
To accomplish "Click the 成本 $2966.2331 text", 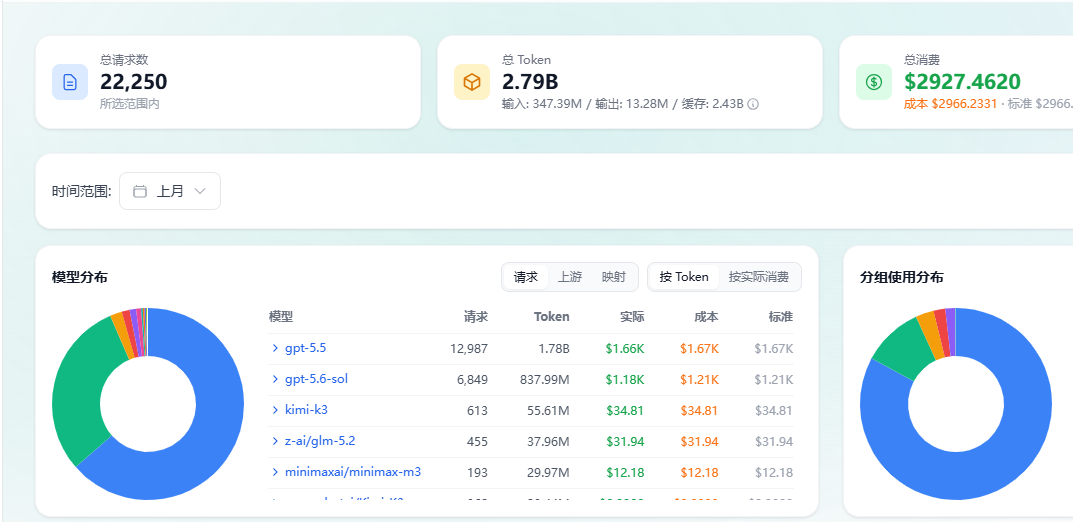I will (951, 105).
